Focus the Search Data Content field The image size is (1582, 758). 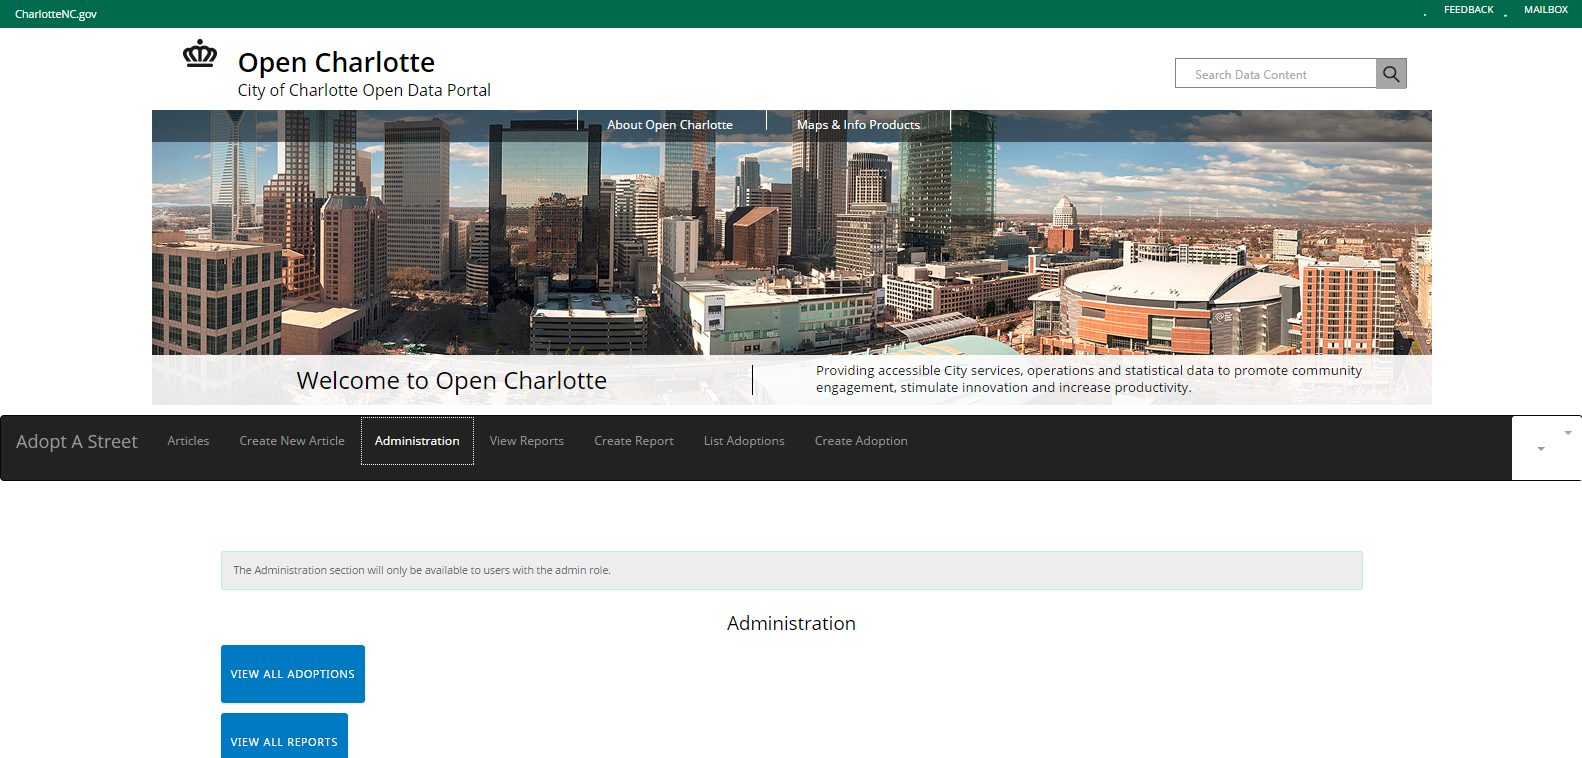coord(1275,74)
